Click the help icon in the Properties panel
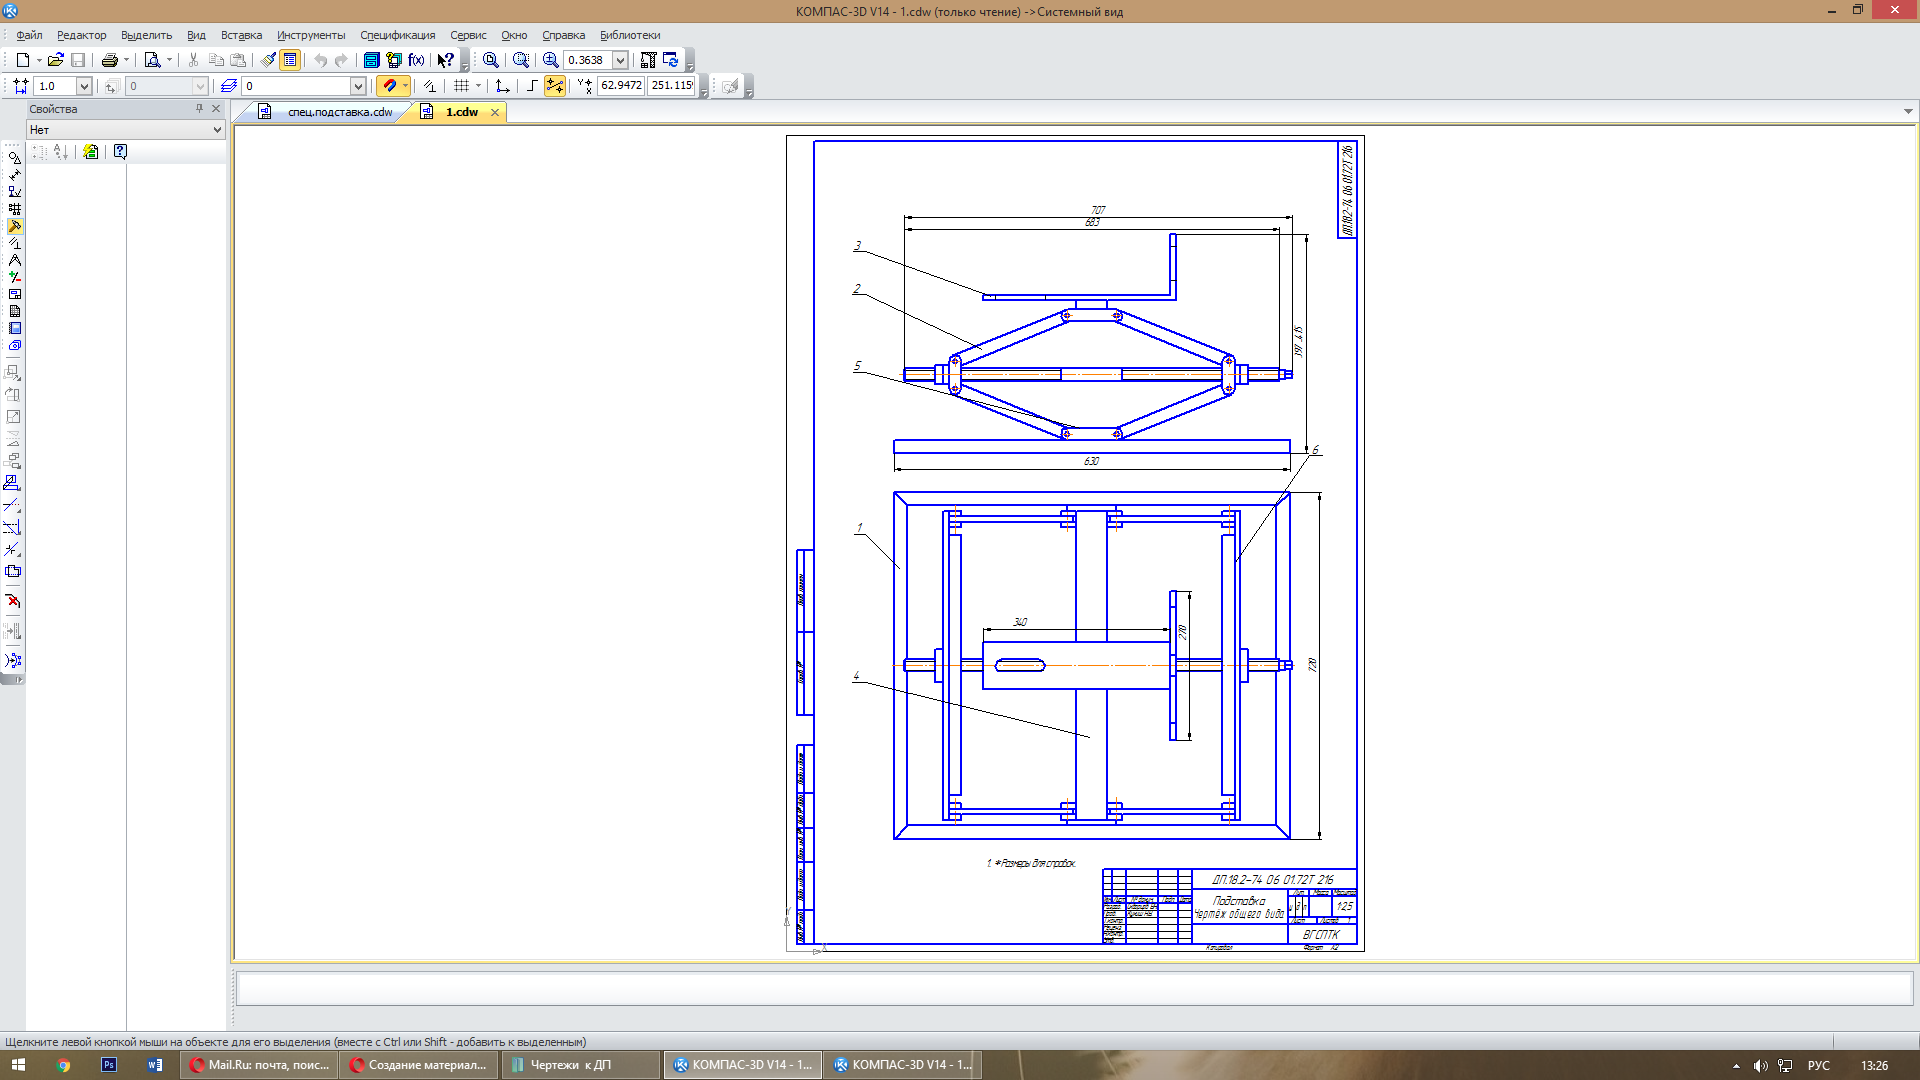Image resolution: width=1920 pixels, height=1080 pixels. 120,152
